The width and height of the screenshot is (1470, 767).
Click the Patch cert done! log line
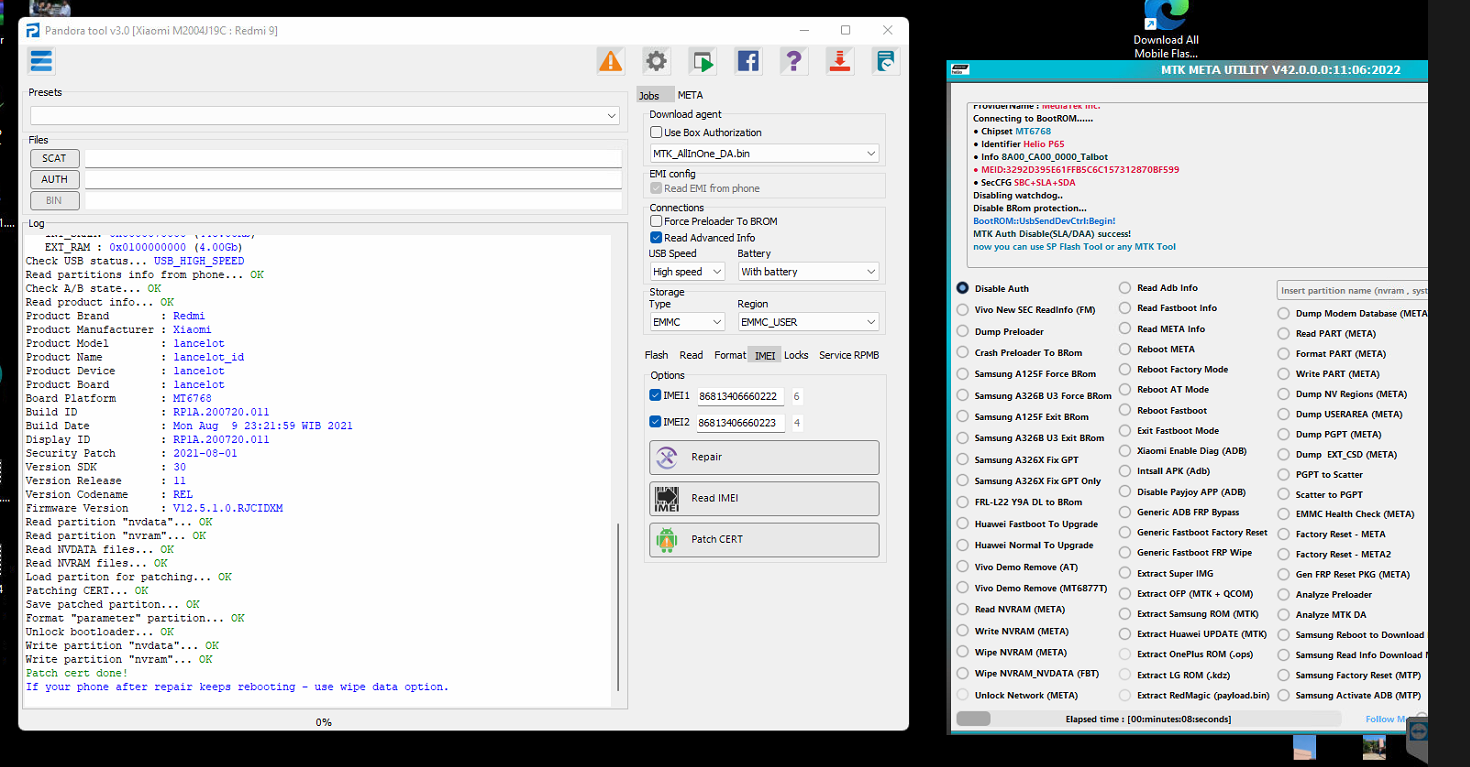tap(77, 673)
